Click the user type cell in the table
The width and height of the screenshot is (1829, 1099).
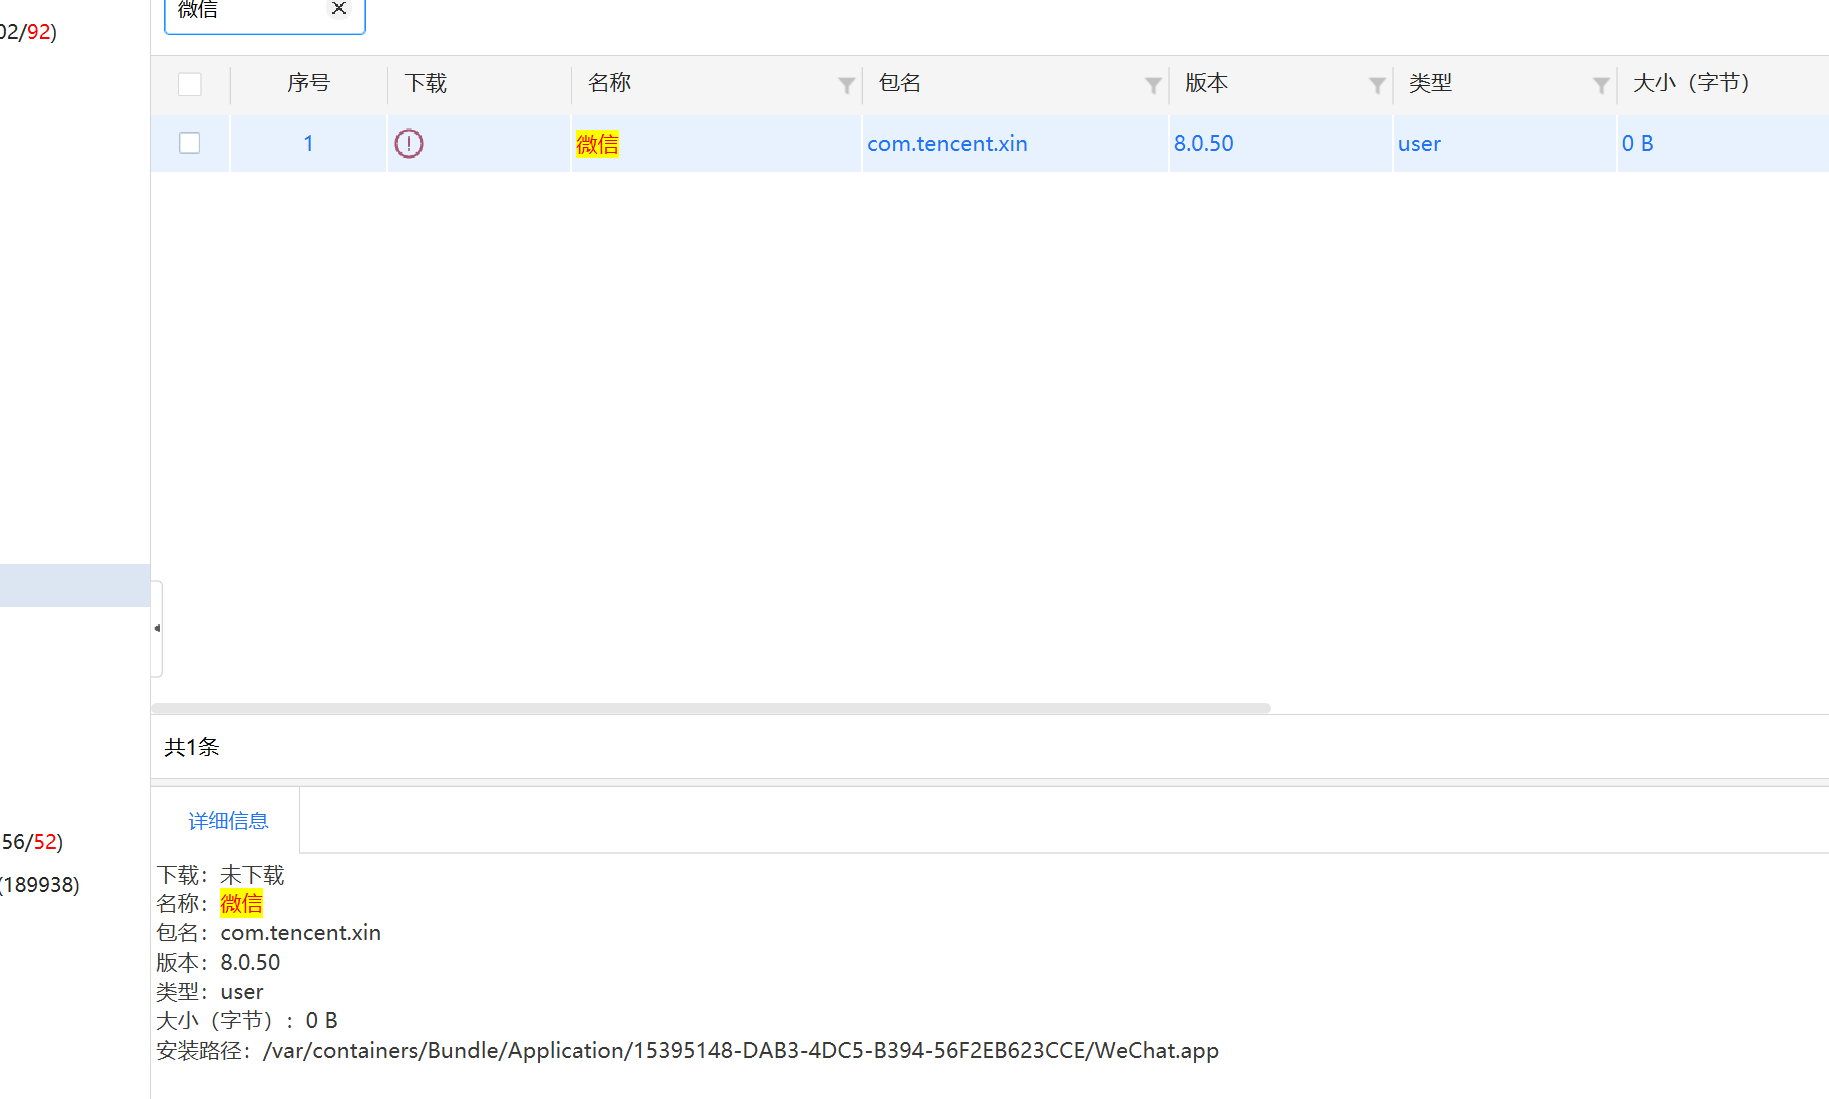point(1419,144)
